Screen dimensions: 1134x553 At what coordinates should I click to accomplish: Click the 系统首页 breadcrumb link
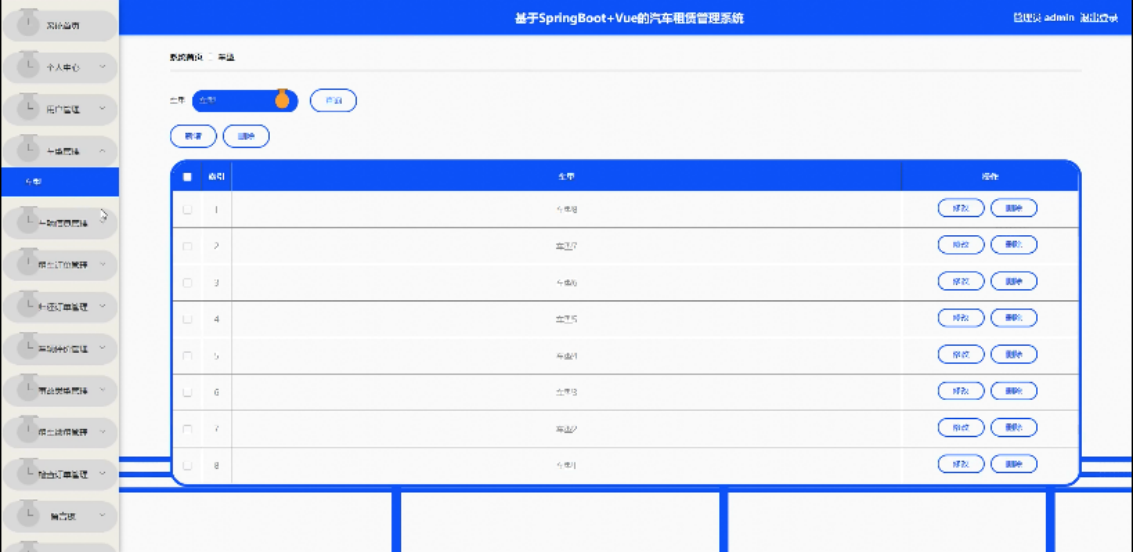tap(186, 57)
